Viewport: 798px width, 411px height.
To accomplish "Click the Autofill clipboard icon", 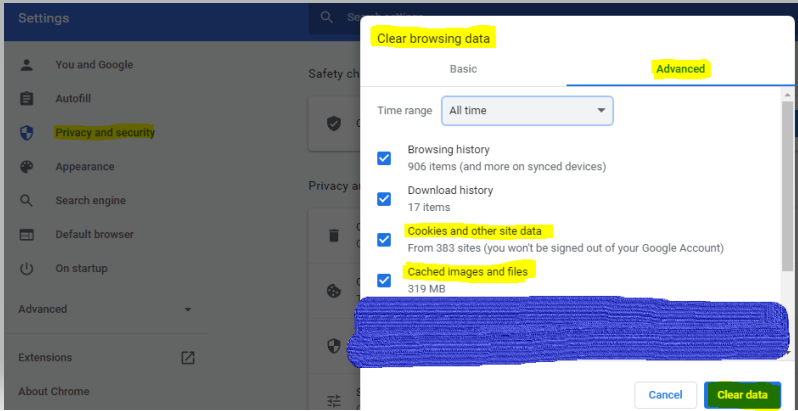I will click(x=27, y=99).
